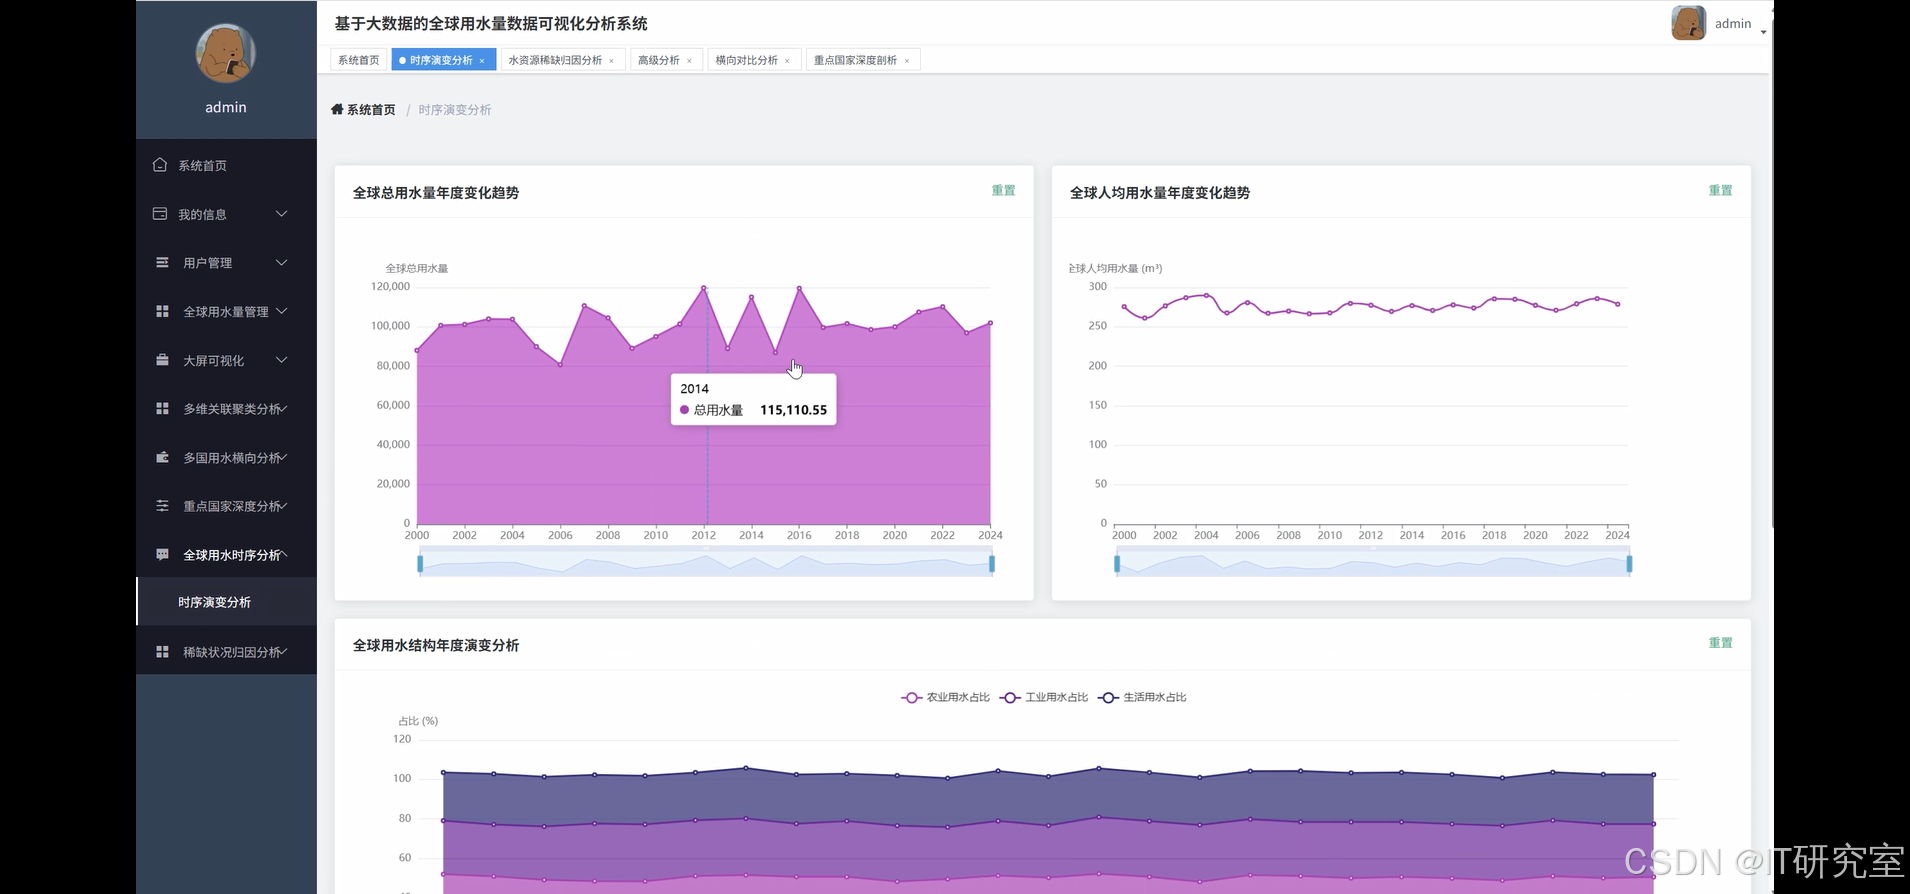Click left zoom handle of total water chart
Image resolution: width=1910 pixels, height=894 pixels.
click(x=420, y=564)
